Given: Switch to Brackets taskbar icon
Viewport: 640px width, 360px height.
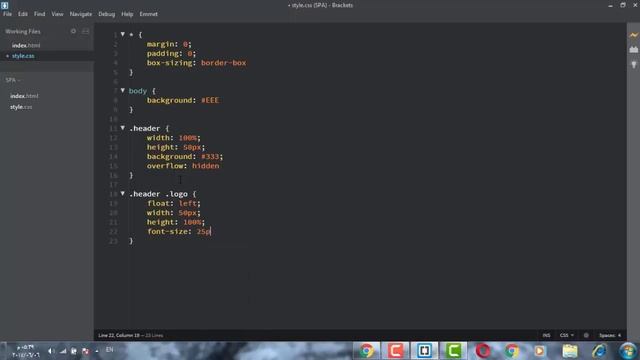Looking at the screenshot, I should (424, 351).
